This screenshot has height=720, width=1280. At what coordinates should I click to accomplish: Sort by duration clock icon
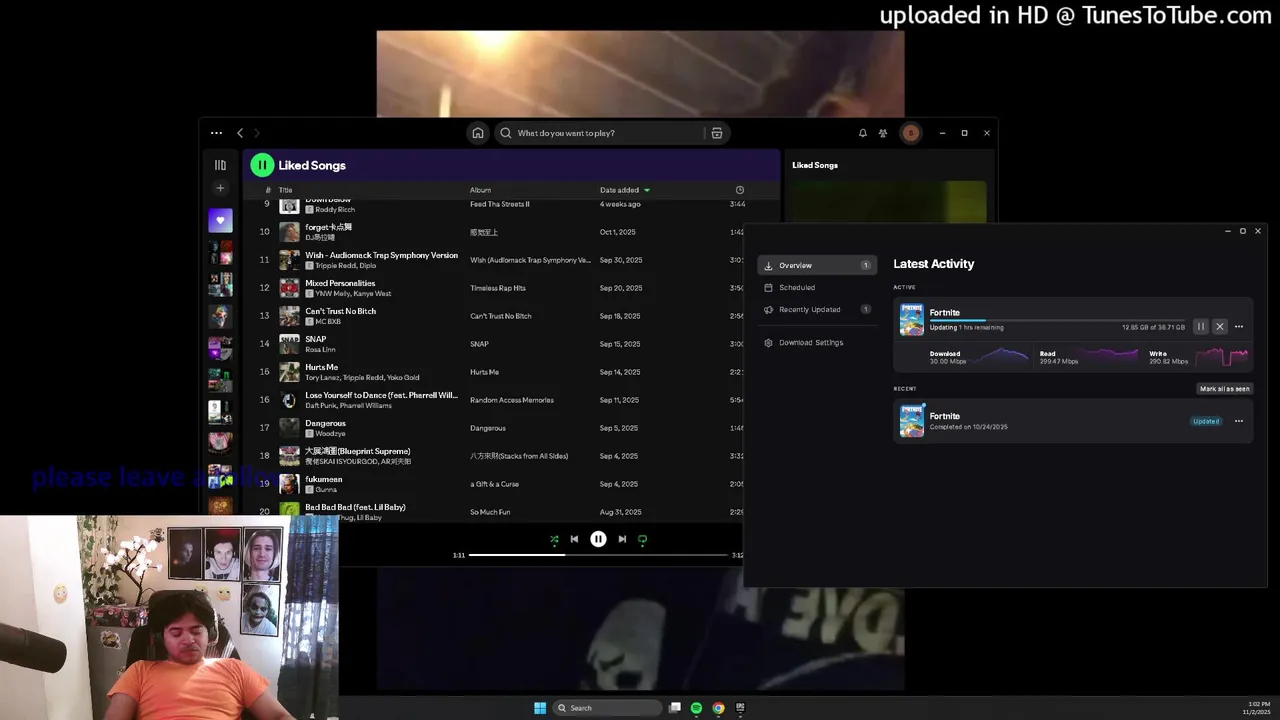(740, 190)
